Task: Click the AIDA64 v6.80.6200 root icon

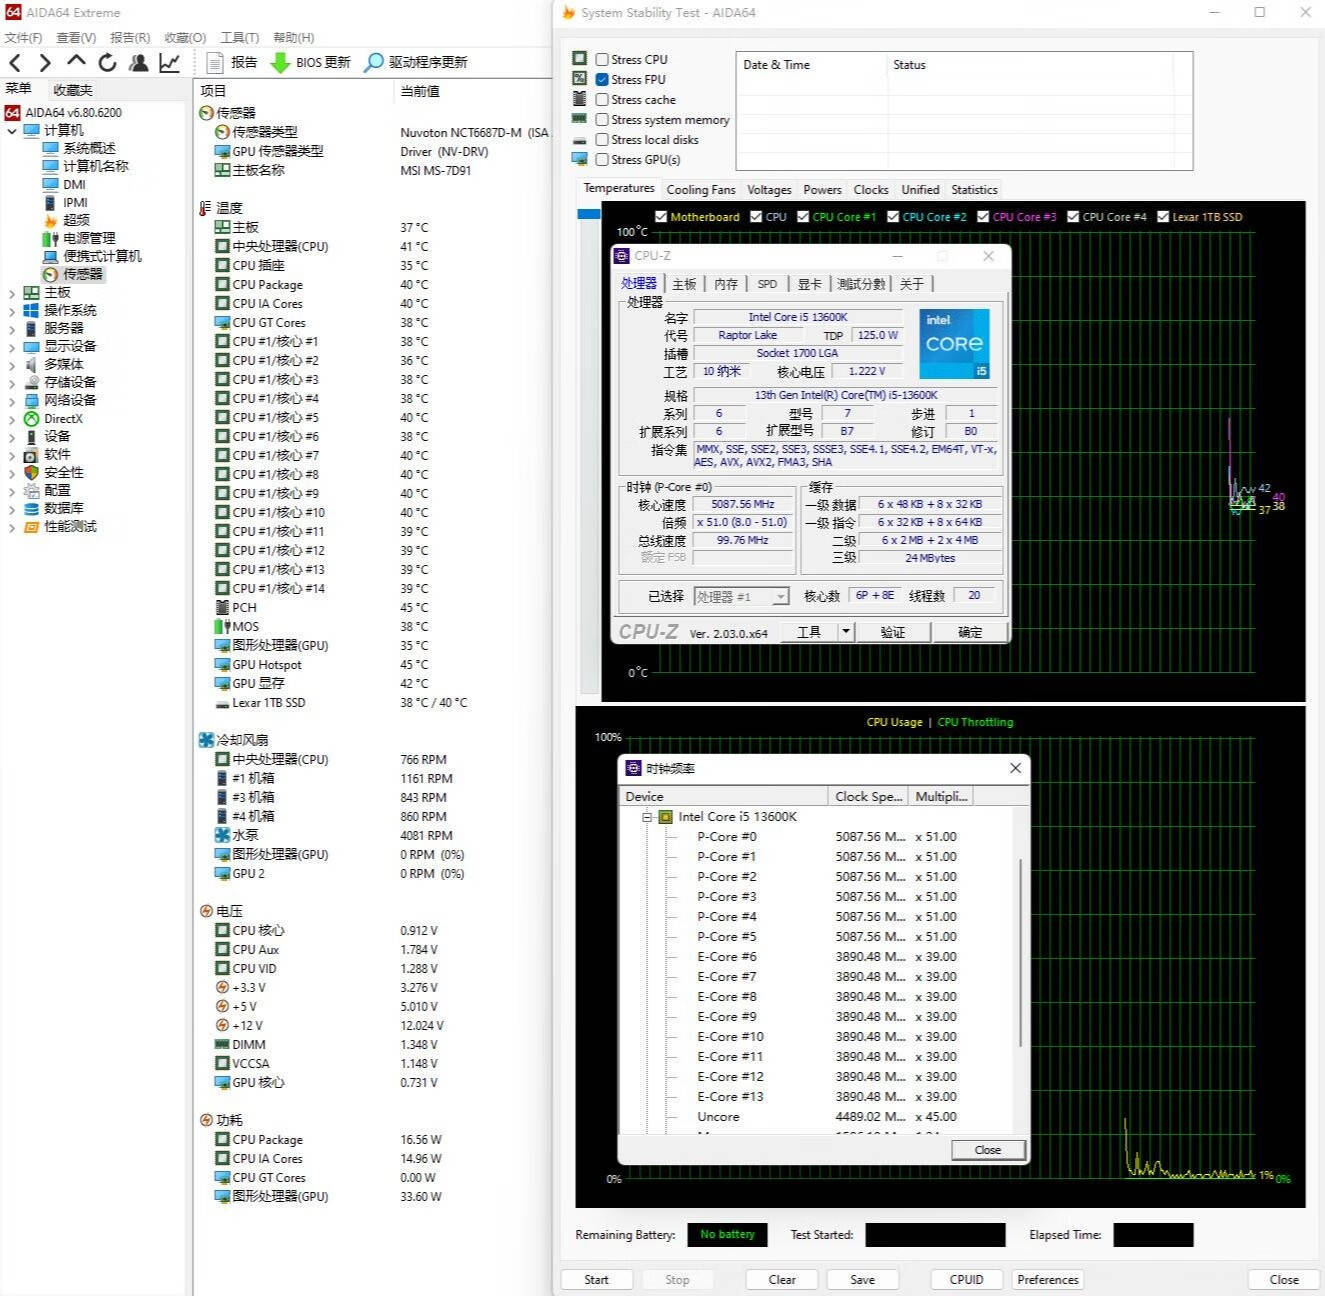Action: click(x=12, y=113)
